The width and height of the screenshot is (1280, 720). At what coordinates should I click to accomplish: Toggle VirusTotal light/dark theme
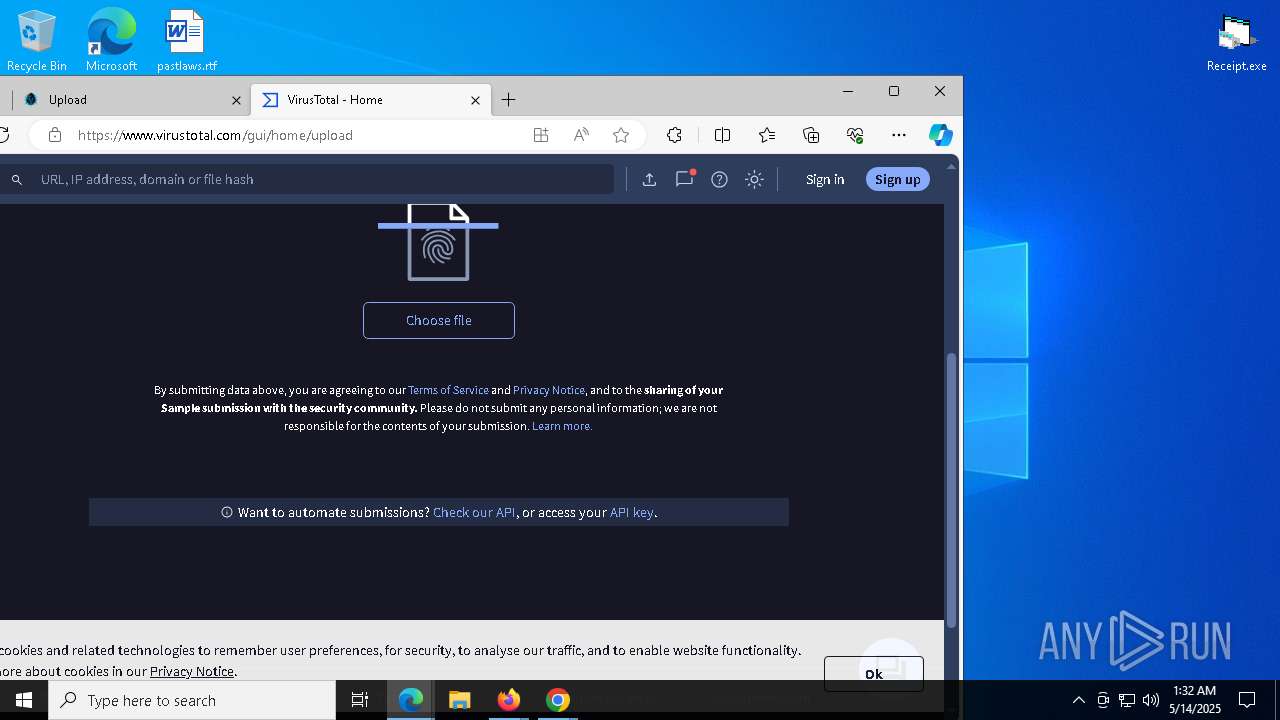point(755,179)
